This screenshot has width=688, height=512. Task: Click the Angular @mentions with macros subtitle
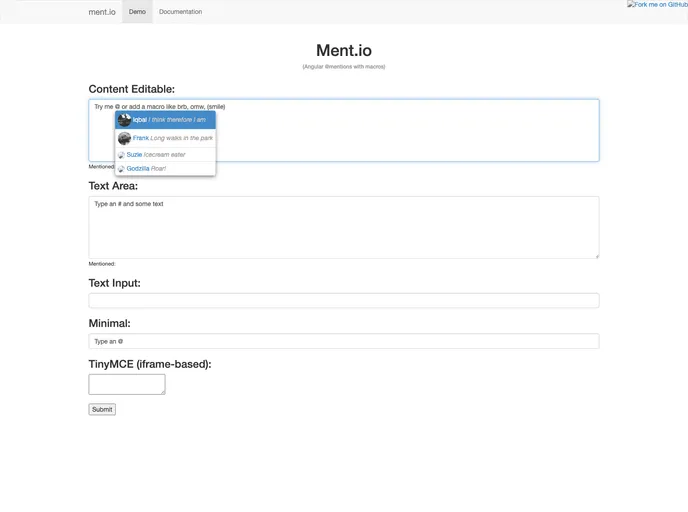click(x=344, y=67)
